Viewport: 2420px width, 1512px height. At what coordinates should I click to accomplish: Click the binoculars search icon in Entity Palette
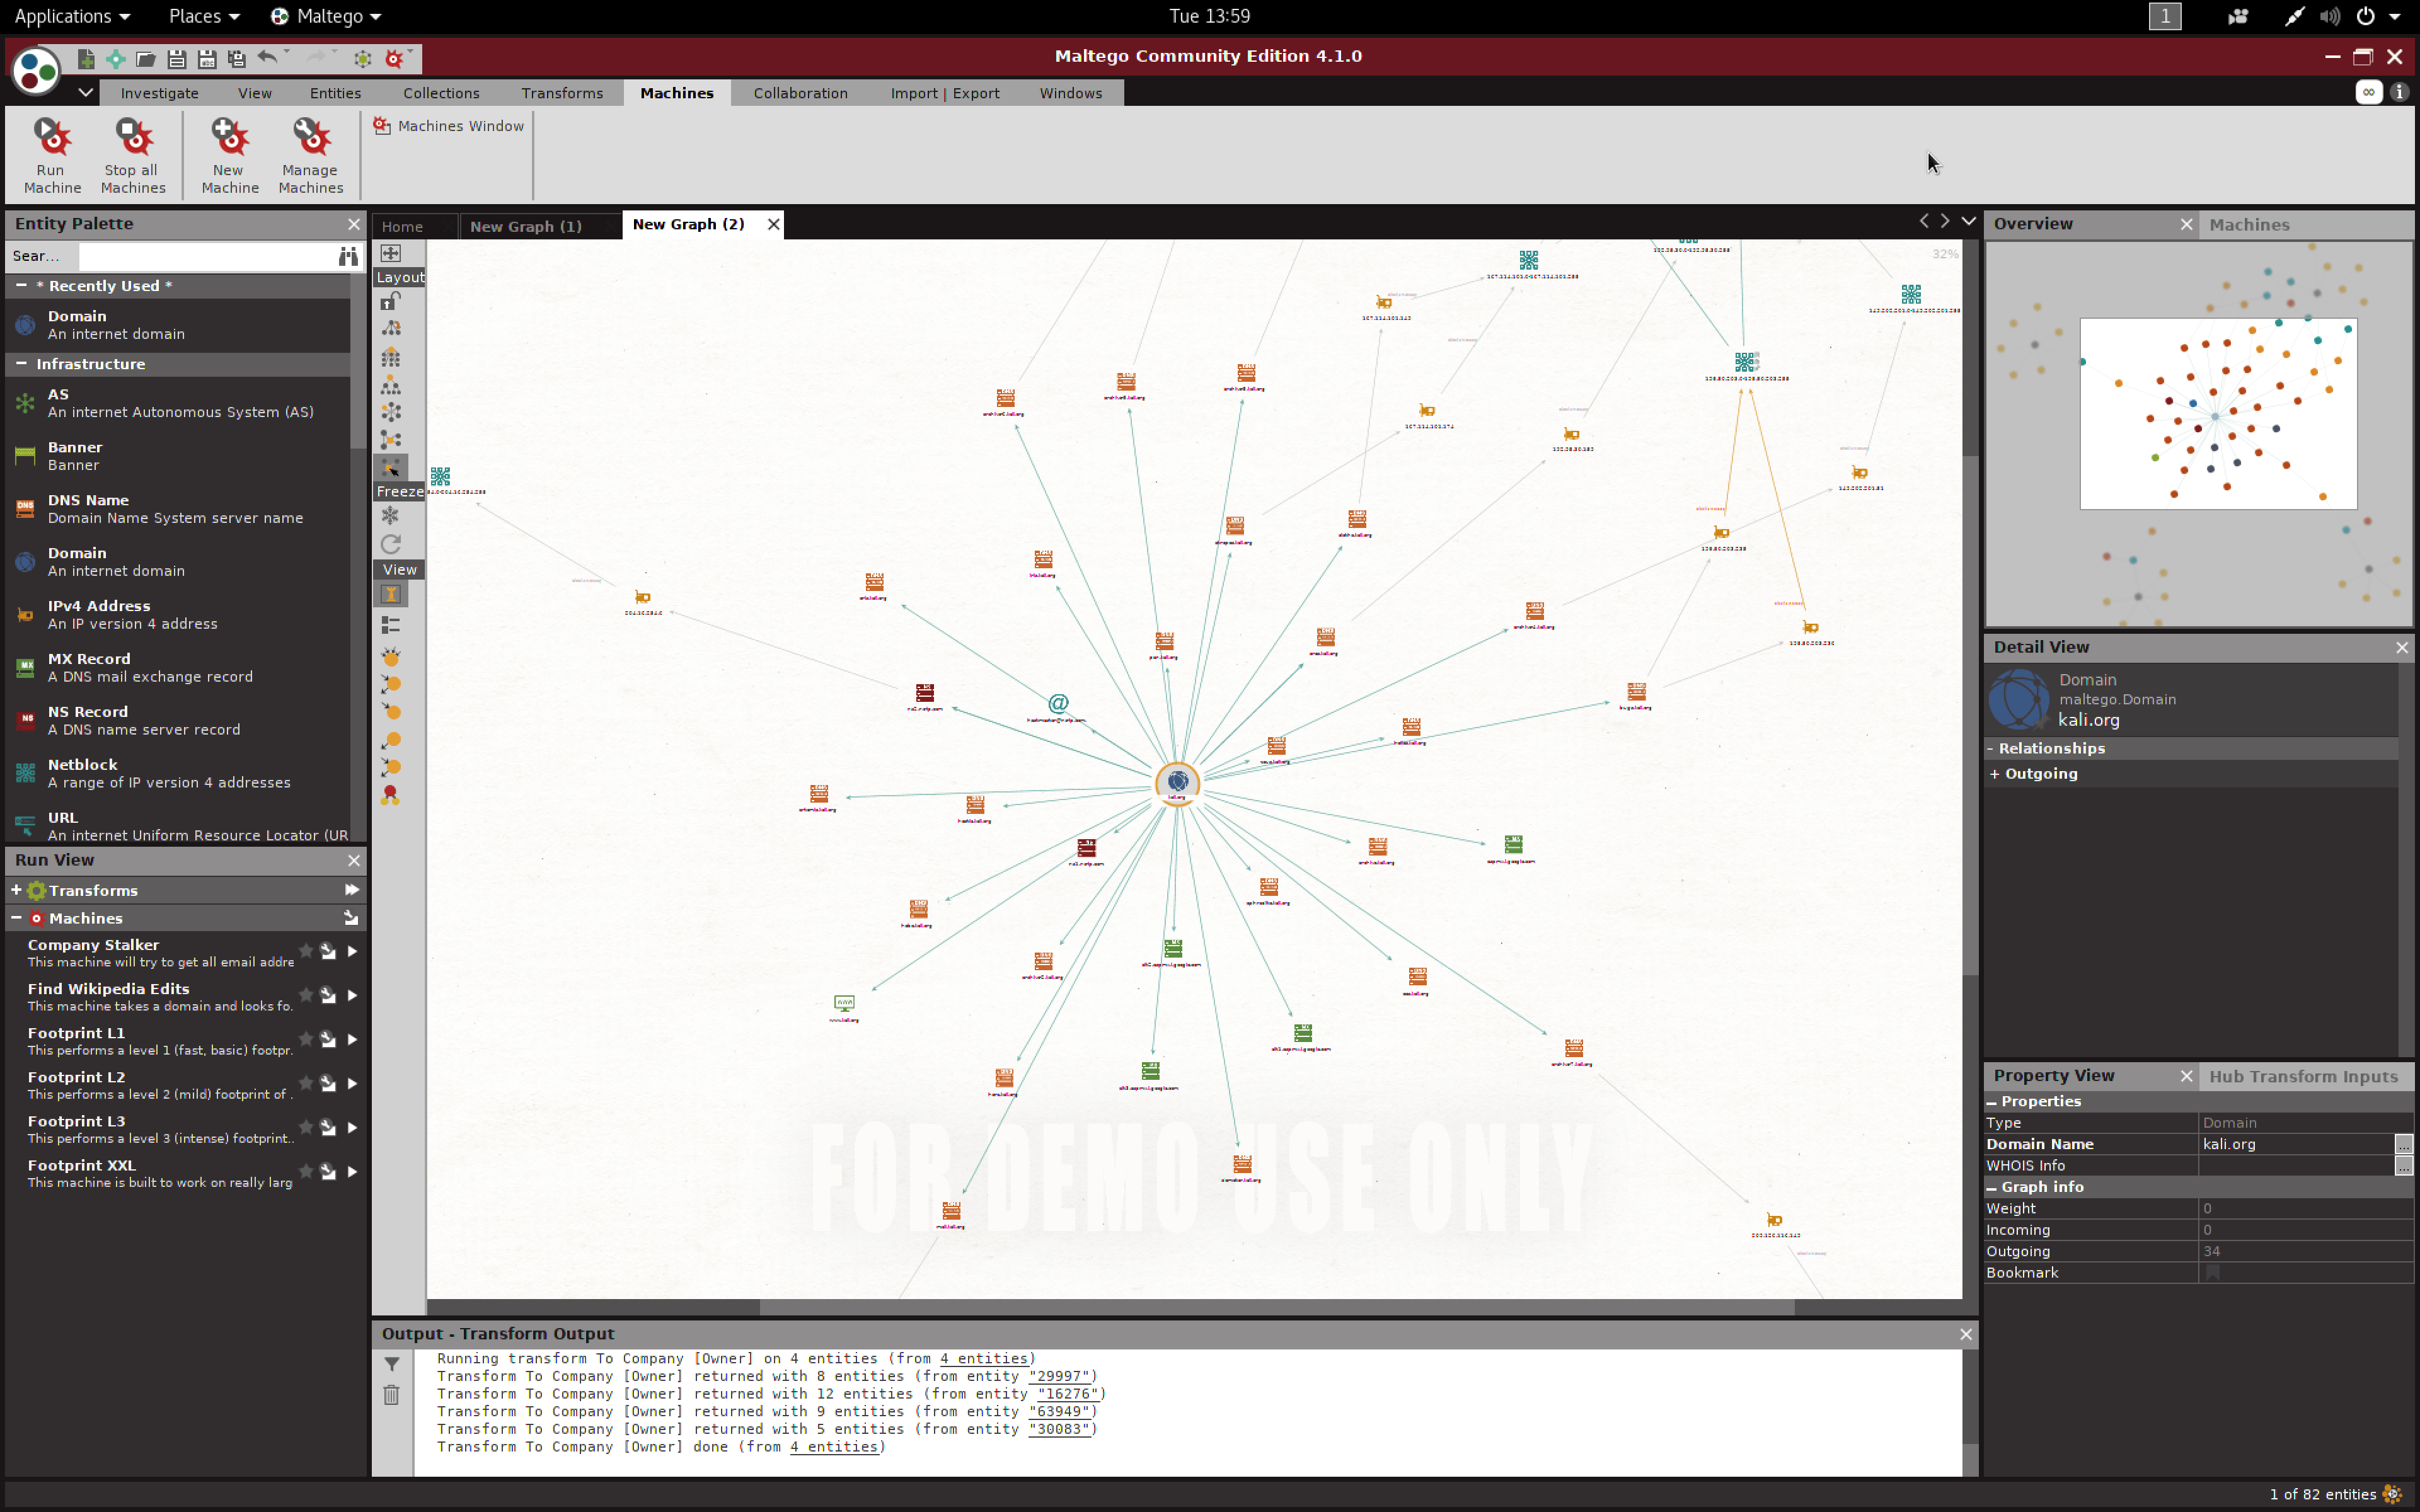point(348,256)
